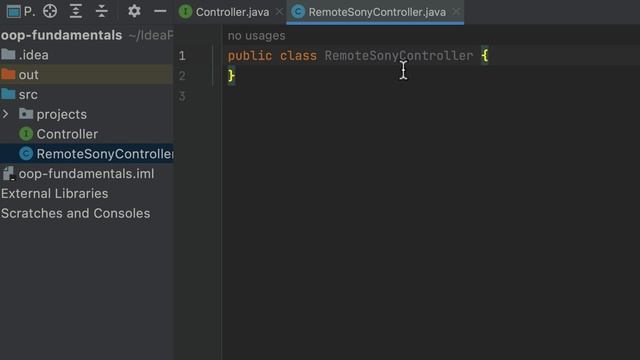This screenshot has width=640, height=360.
Task: Click the .iml file icon
Action: [8, 173]
